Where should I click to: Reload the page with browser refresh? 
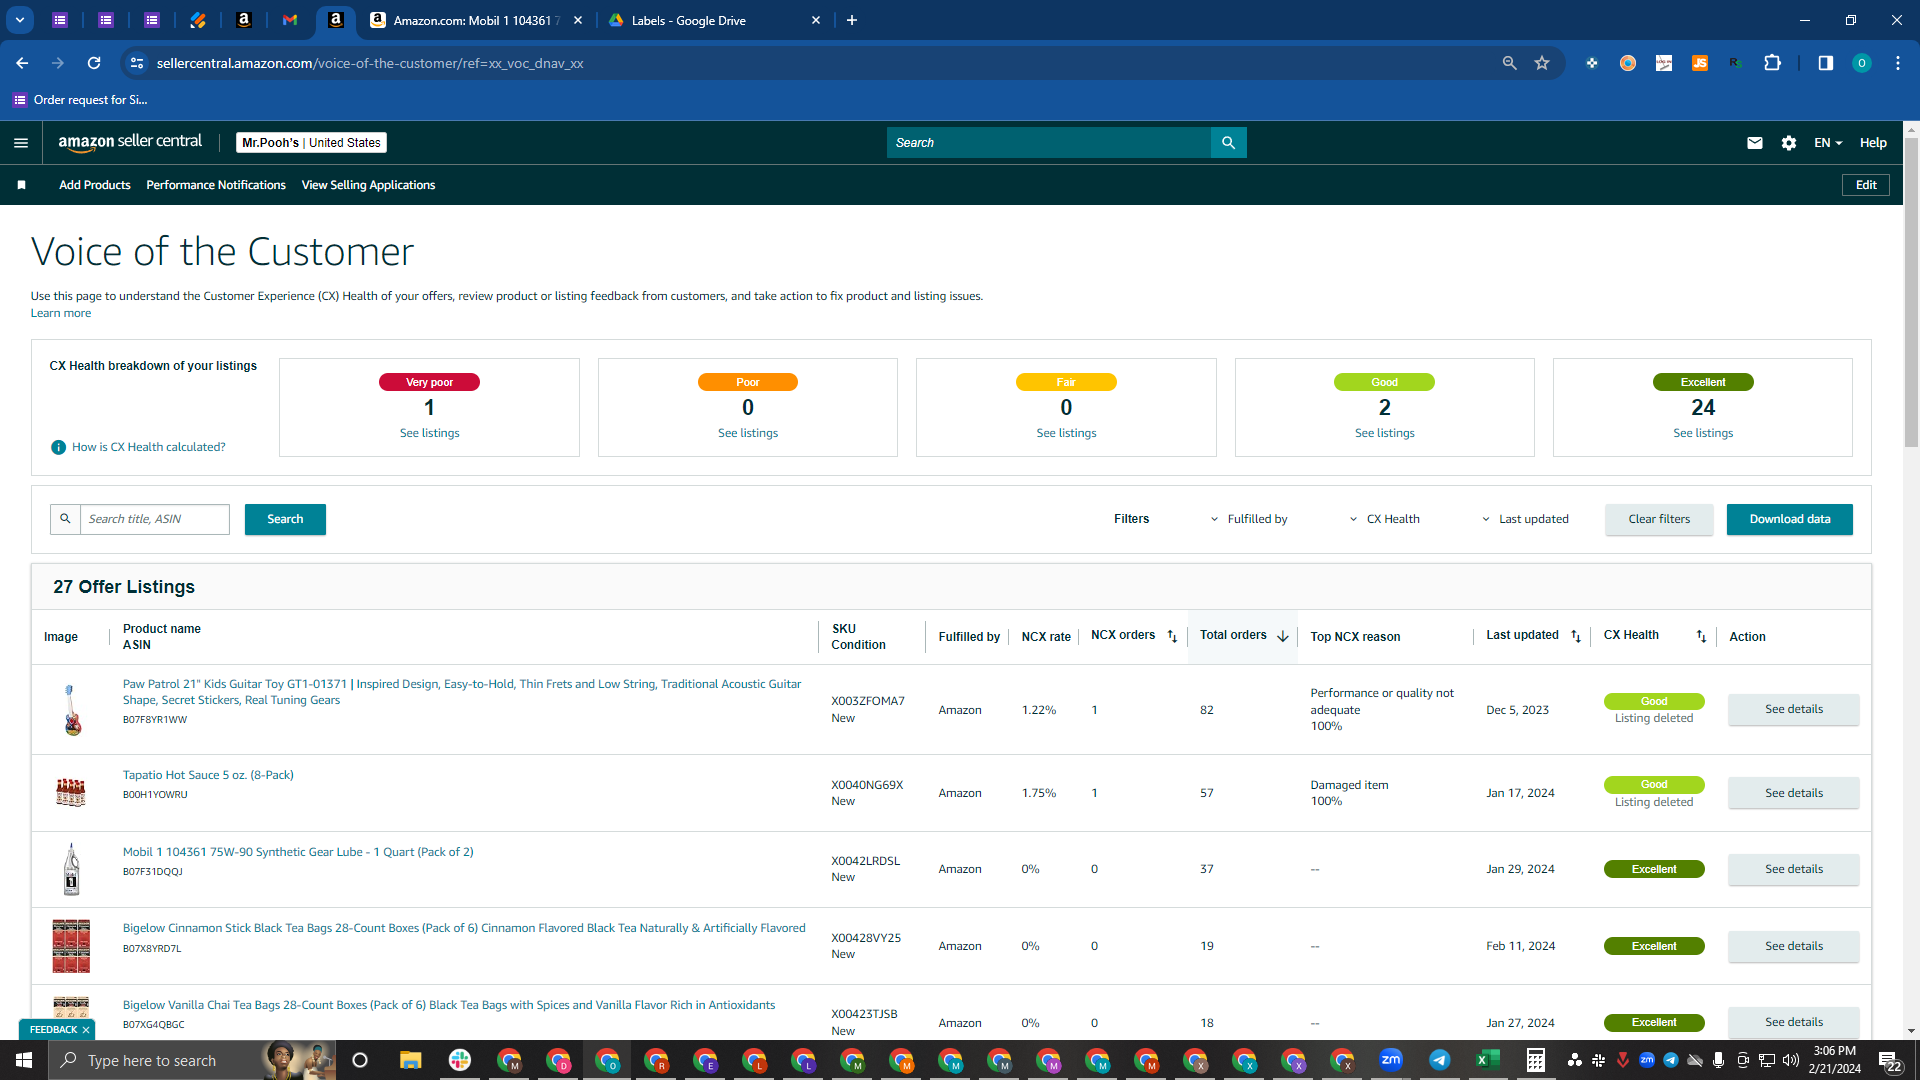(94, 63)
